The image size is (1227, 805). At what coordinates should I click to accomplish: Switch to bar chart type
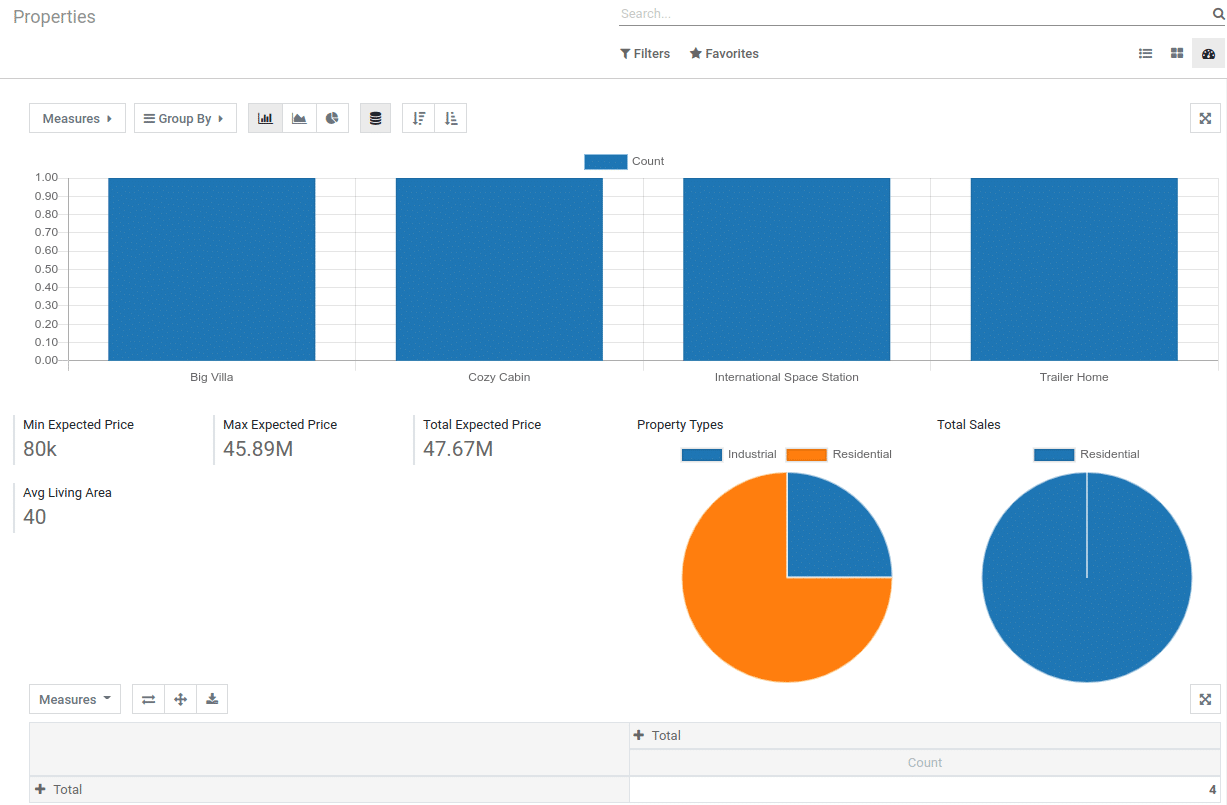[265, 118]
